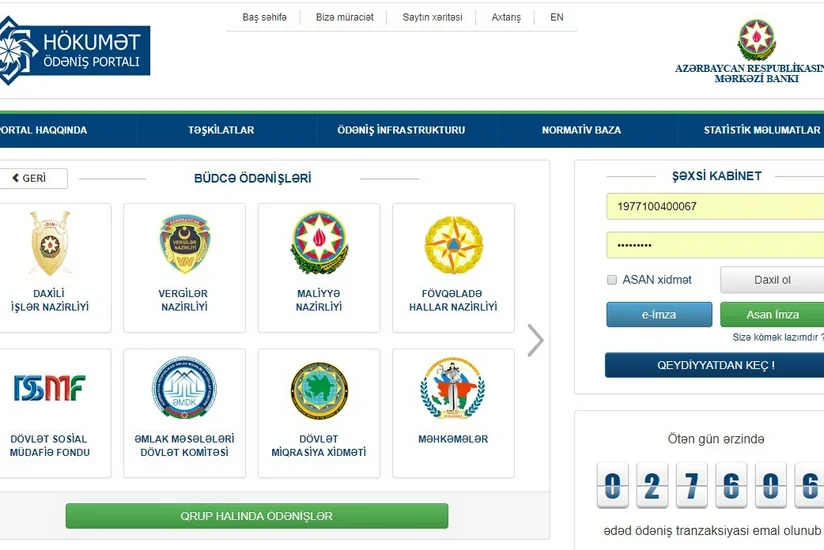Click the Büdcə Ödənişləri heading

253,179
